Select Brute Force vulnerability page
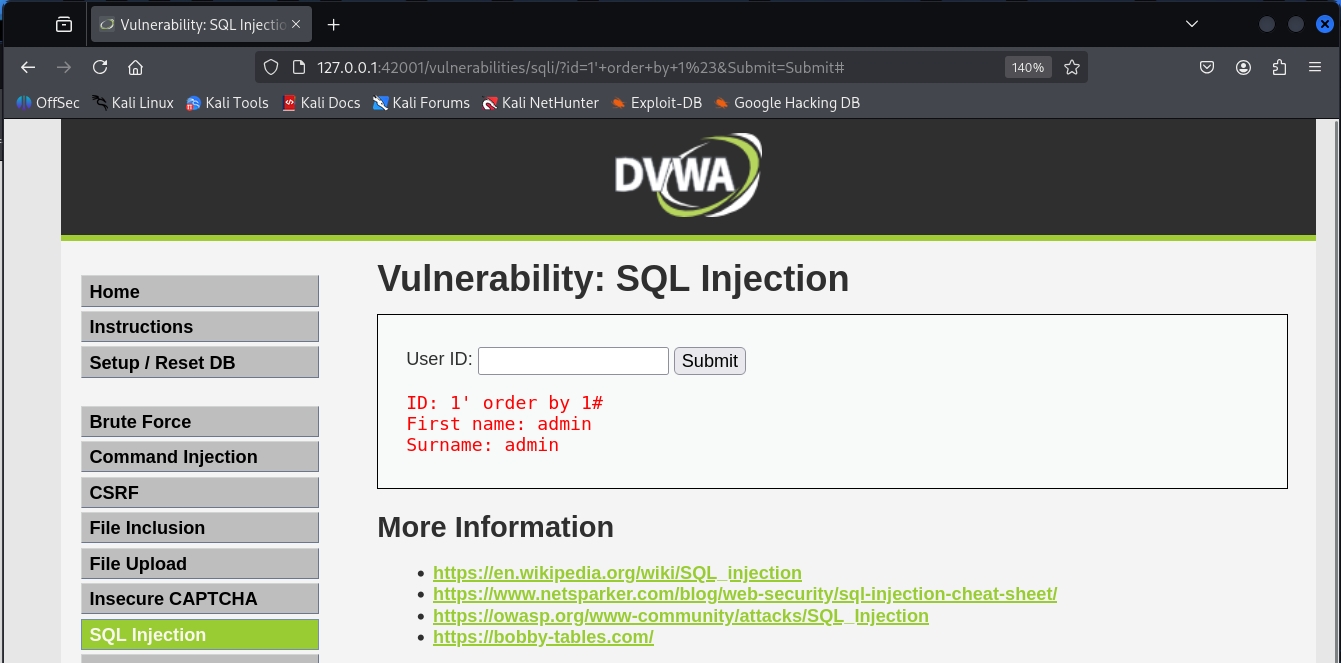The image size is (1341, 663). pyautogui.click(x=200, y=421)
